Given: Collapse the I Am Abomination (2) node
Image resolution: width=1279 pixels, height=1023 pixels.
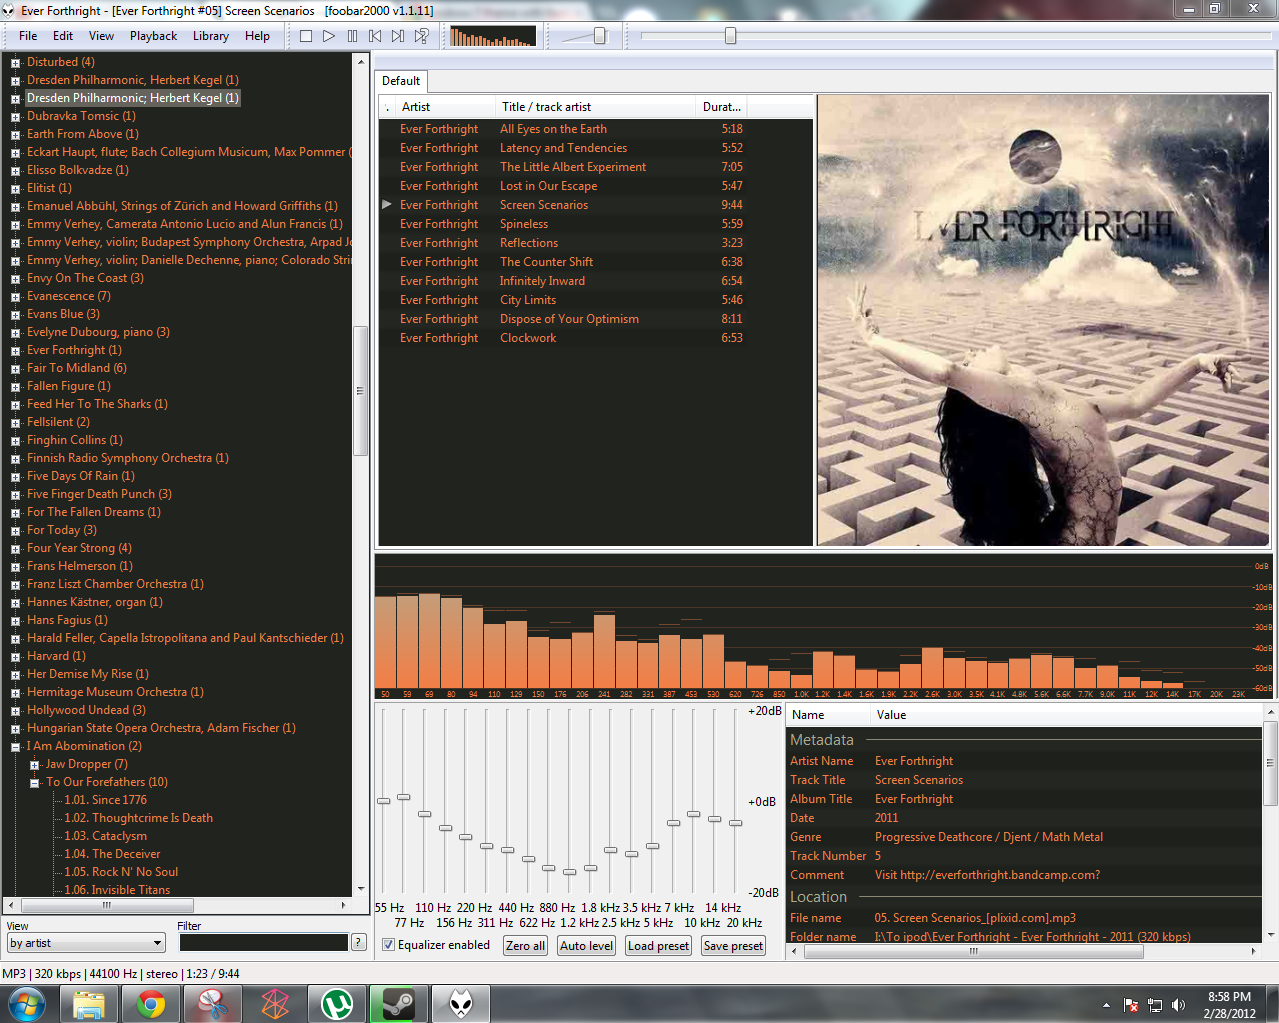Looking at the screenshot, I should 15,747.
